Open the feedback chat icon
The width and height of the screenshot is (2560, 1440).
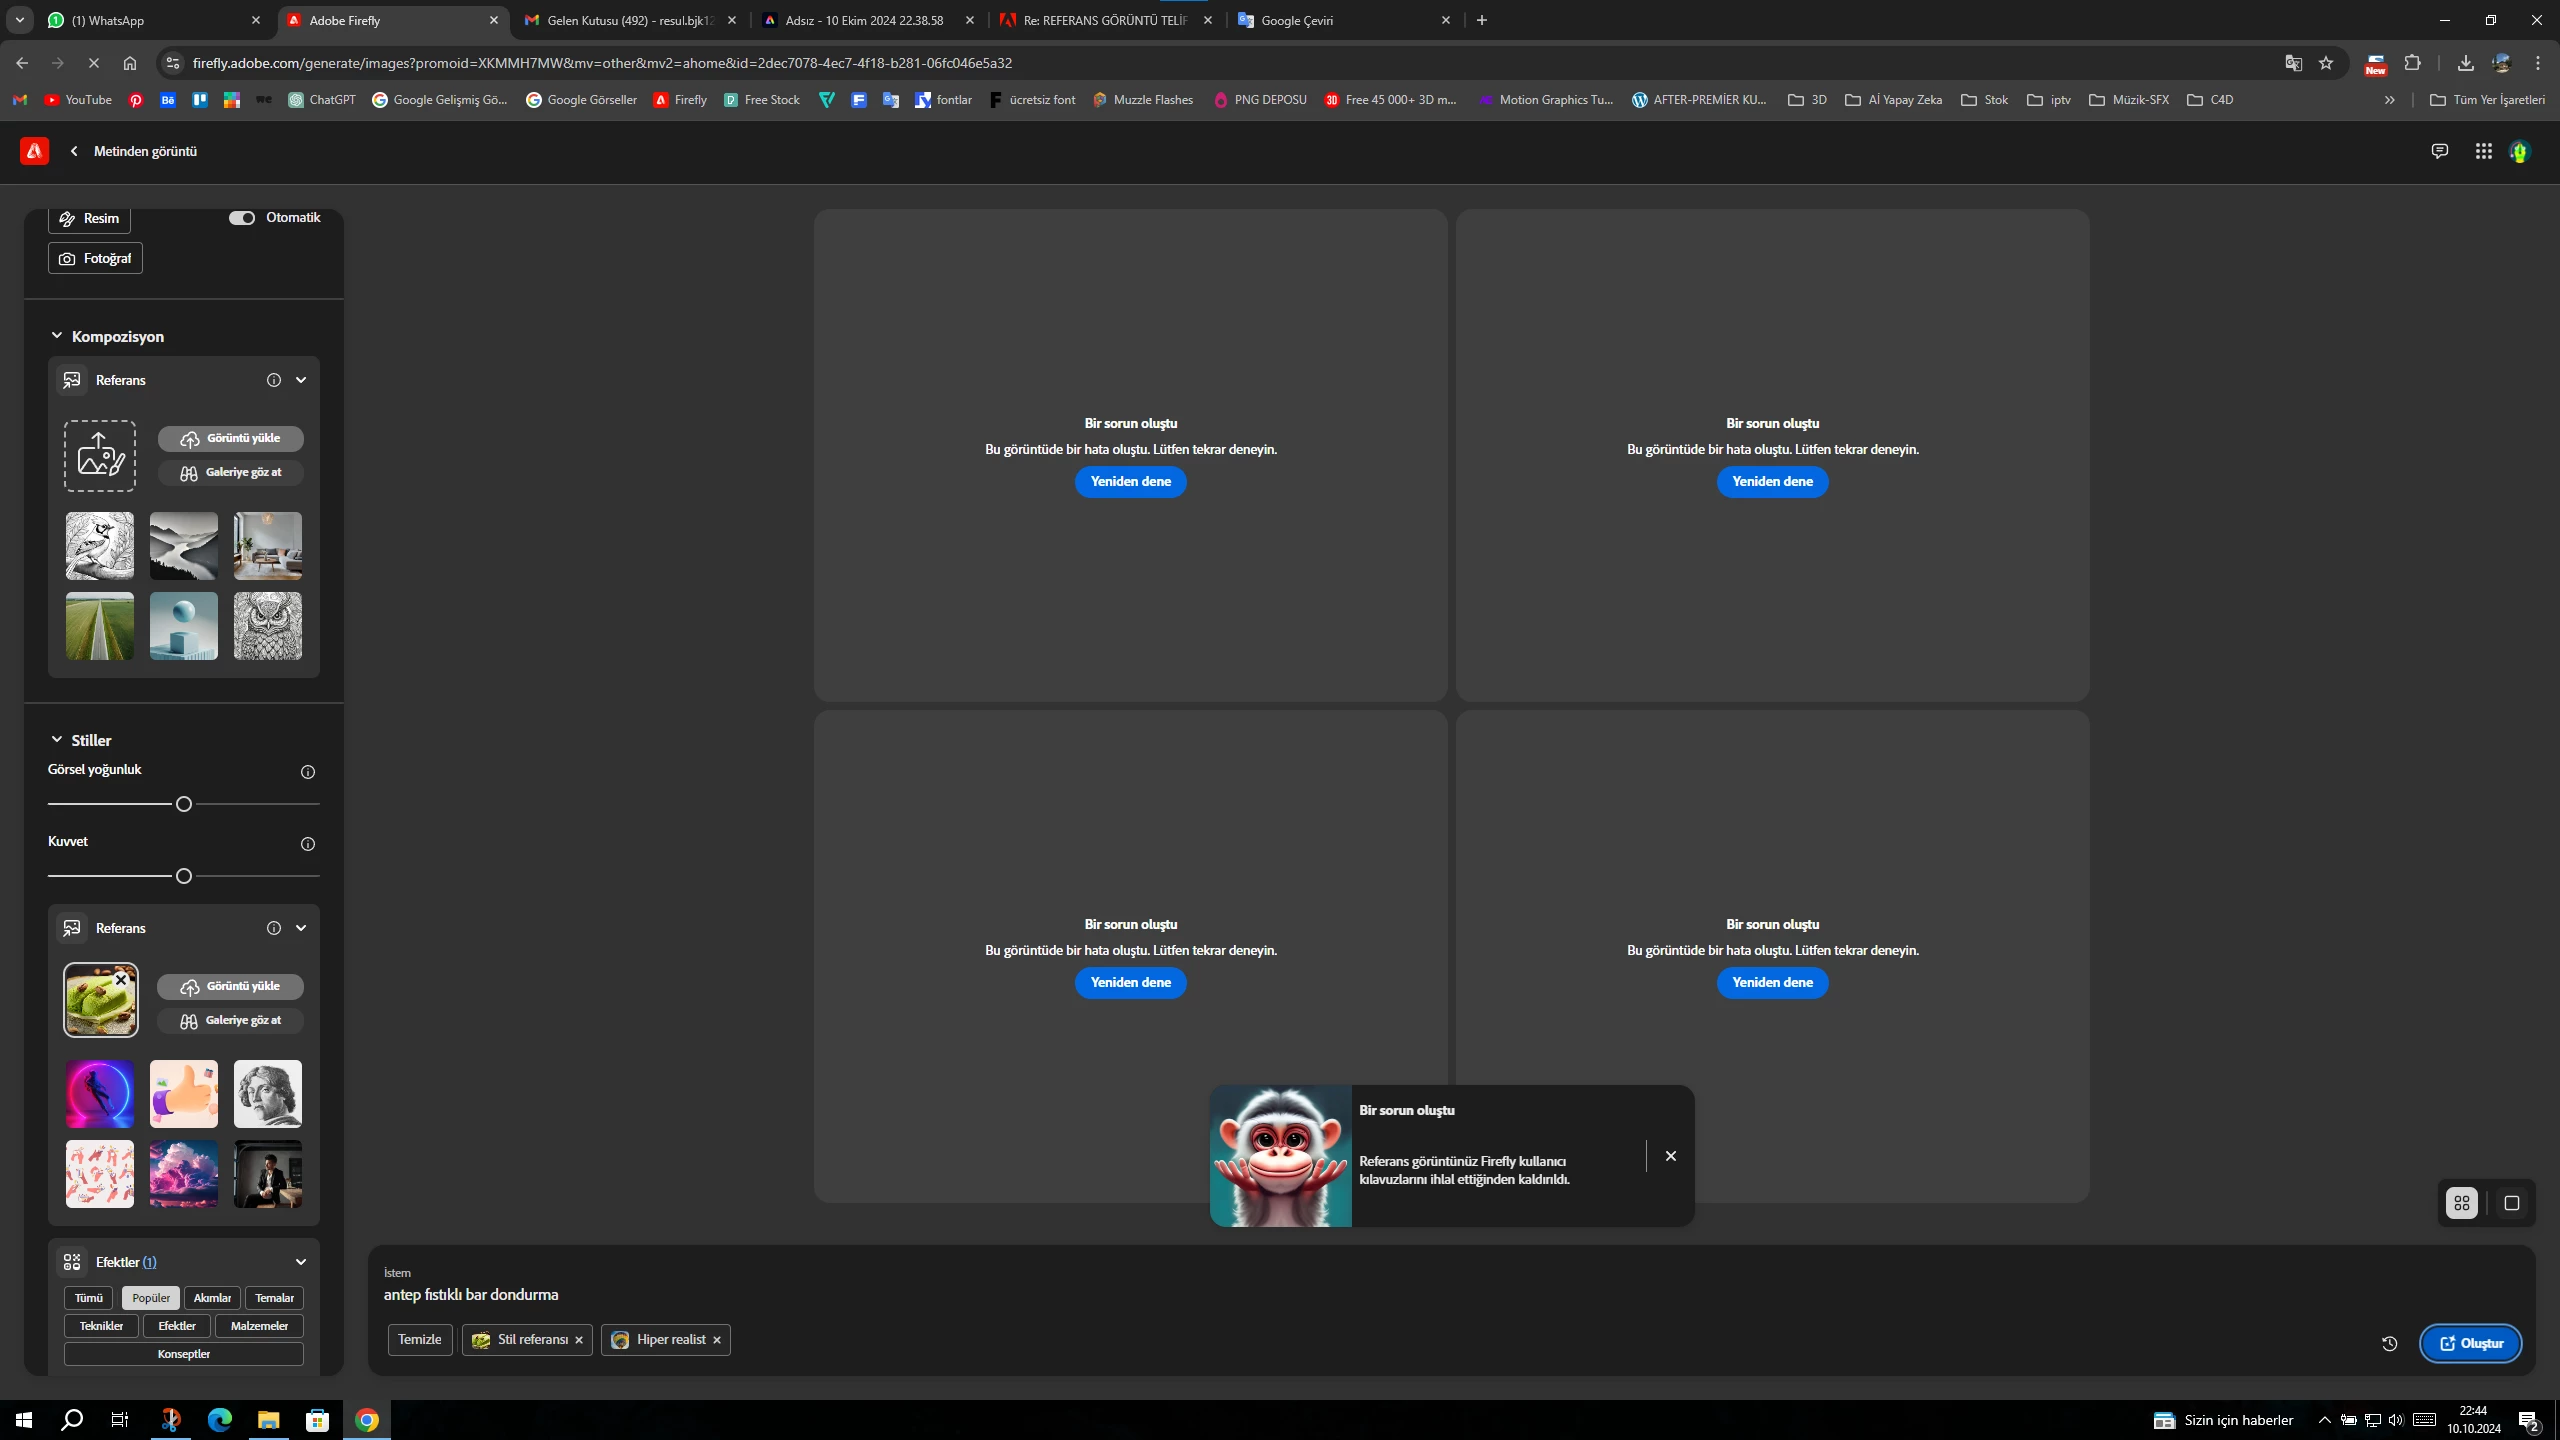[x=2439, y=151]
